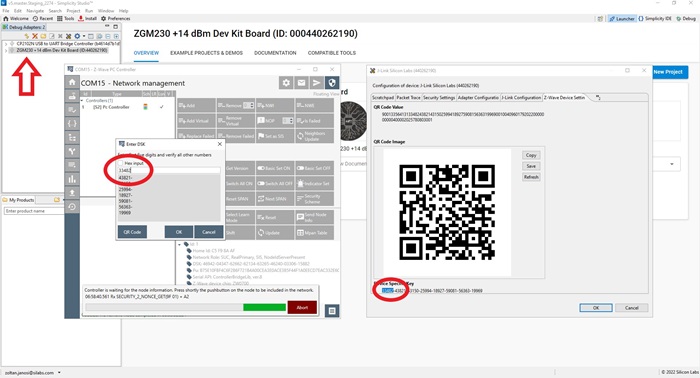Image resolution: width=700 pixels, height=378 pixels.
Task: Click QR Code button in Enter DSK dialog
Action: 132,232
